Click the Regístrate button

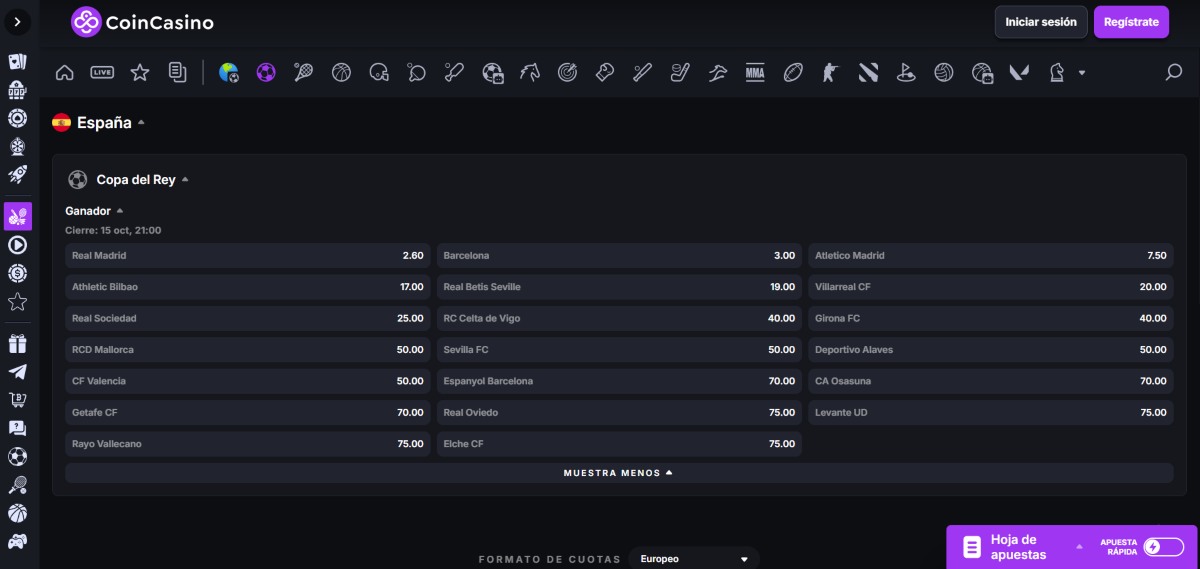(x=1130, y=22)
